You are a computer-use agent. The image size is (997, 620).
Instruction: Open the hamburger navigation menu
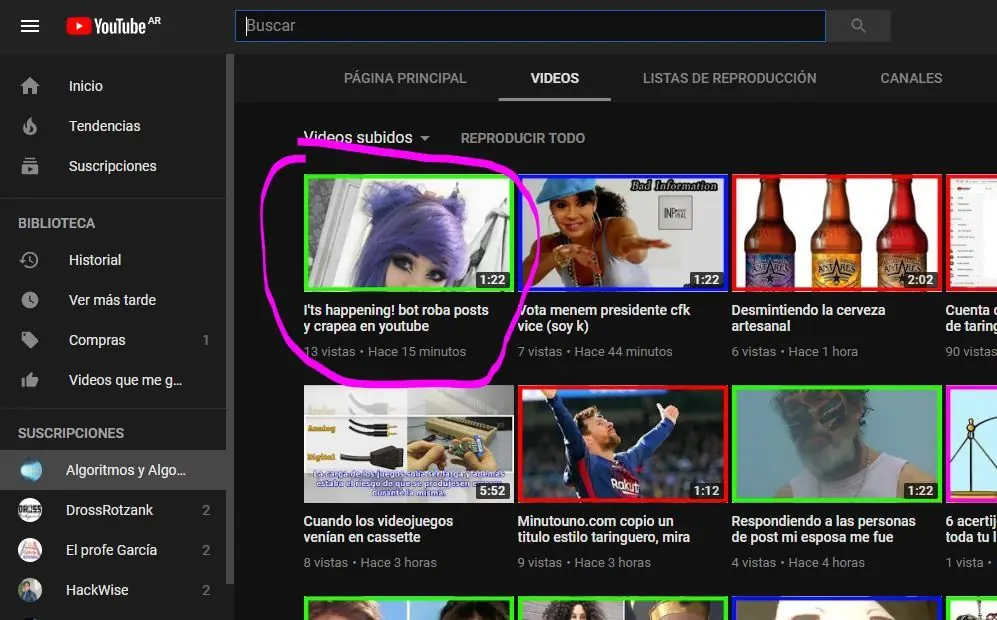(x=30, y=26)
